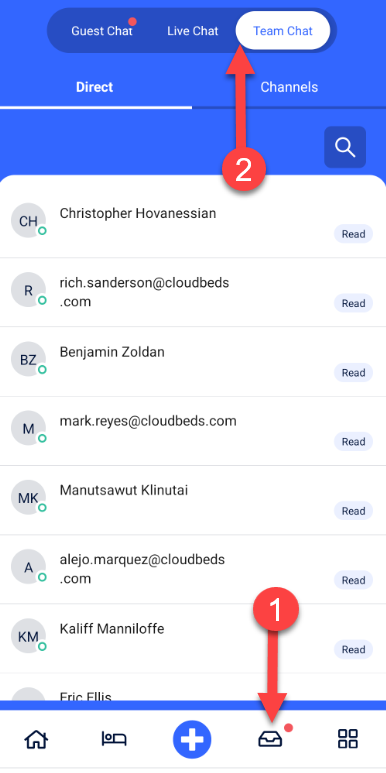
Task: Switch to Guest Chat segment
Action: (102, 31)
